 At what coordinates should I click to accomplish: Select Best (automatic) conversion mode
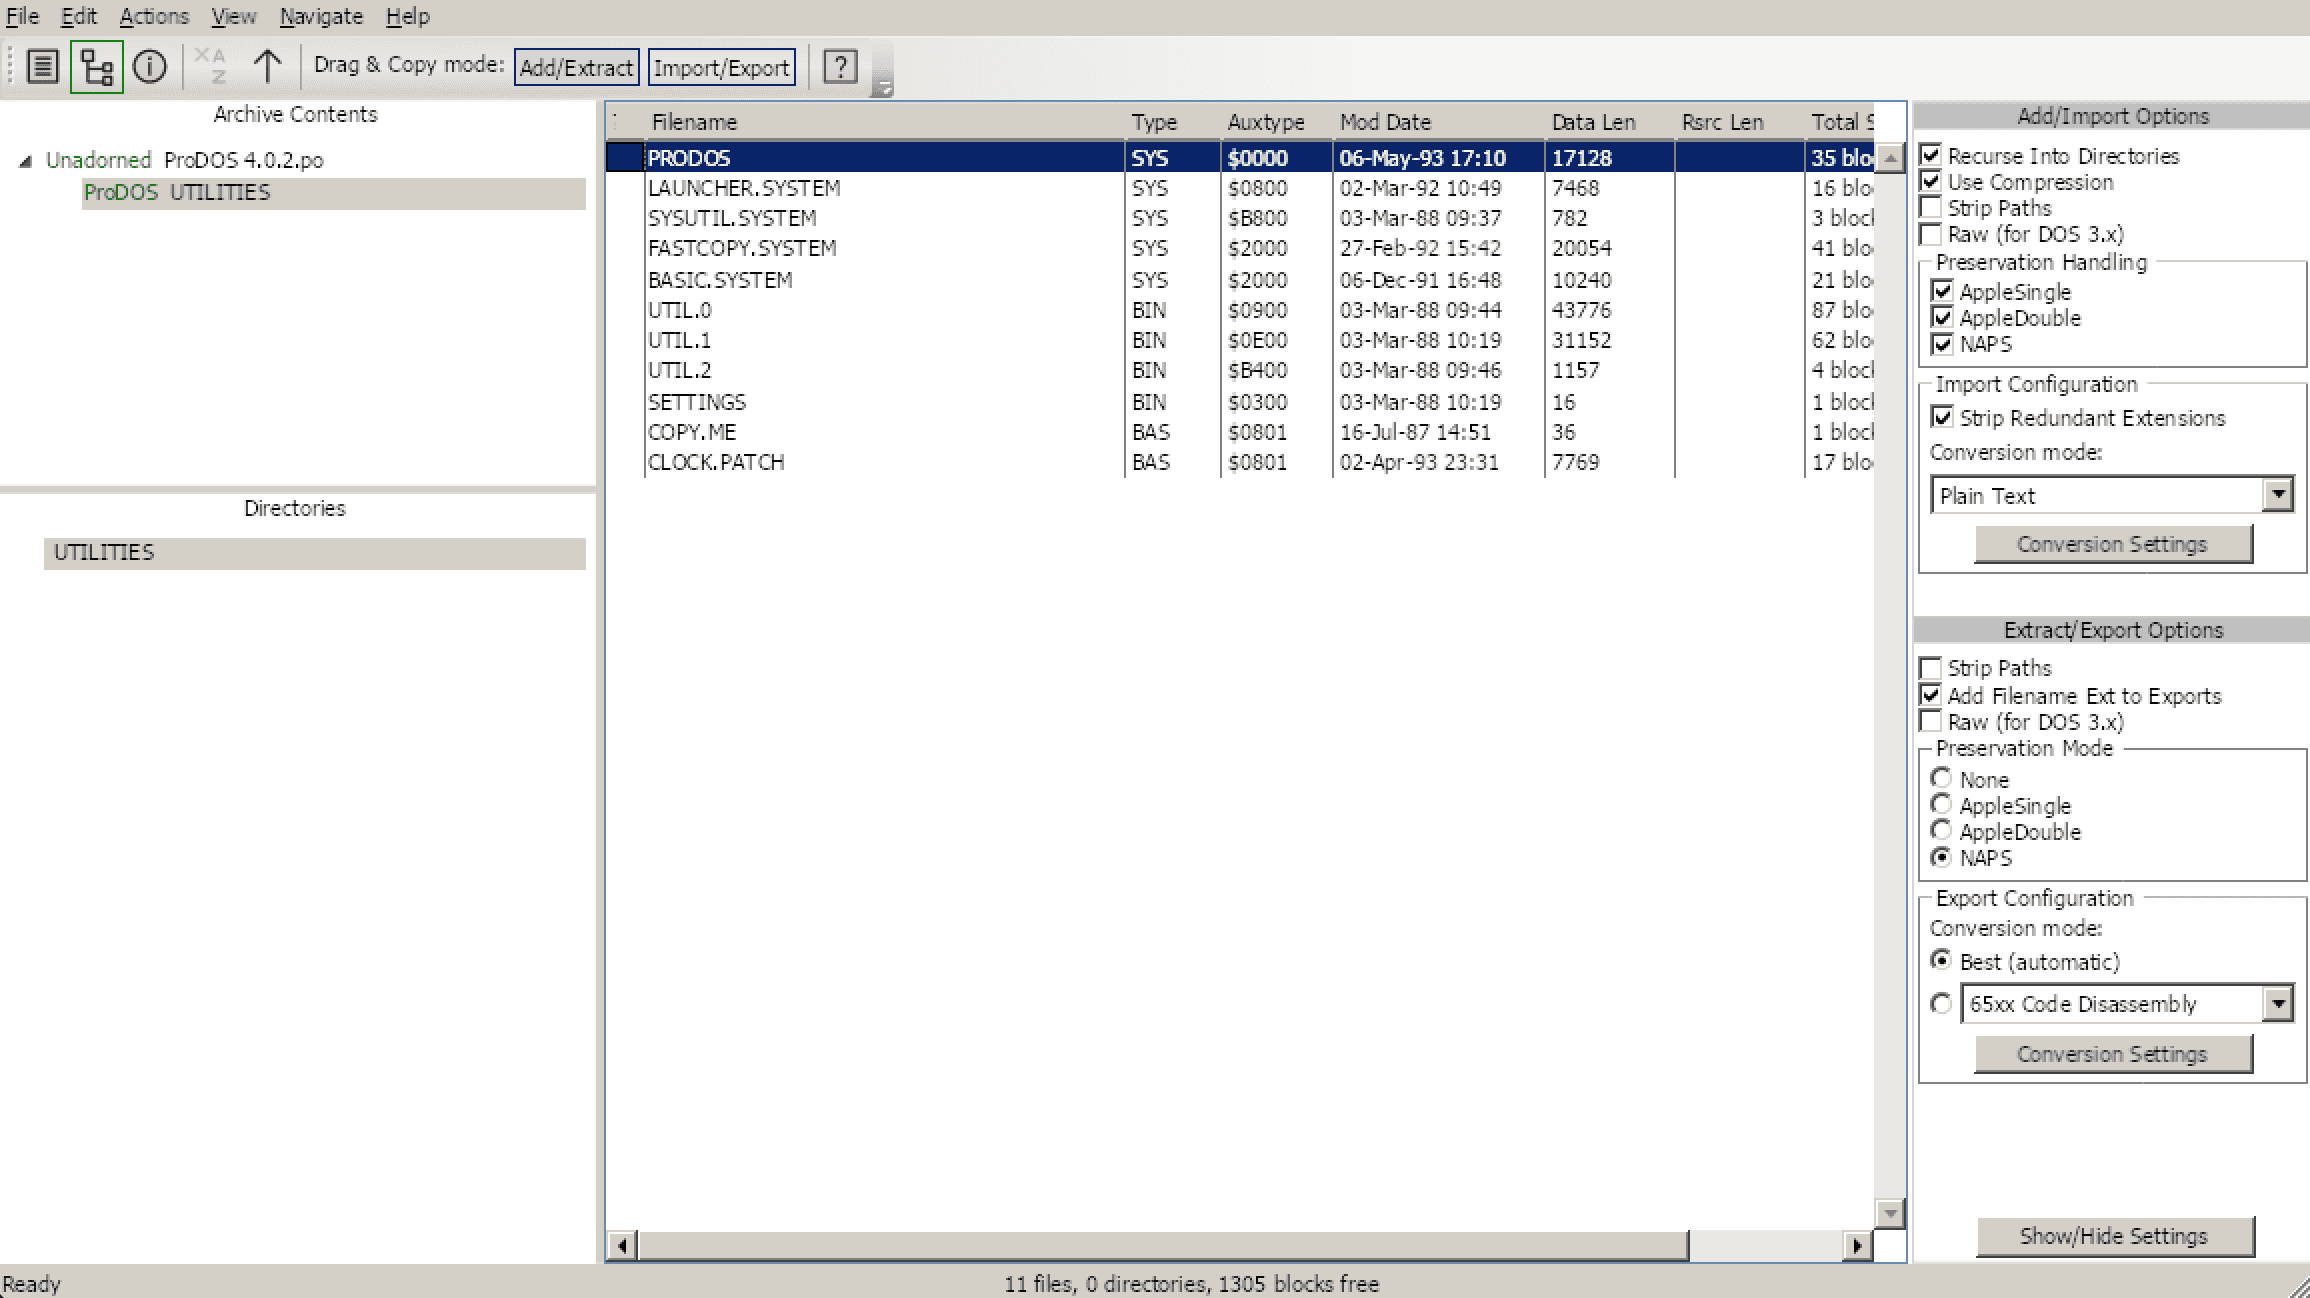(x=1941, y=960)
